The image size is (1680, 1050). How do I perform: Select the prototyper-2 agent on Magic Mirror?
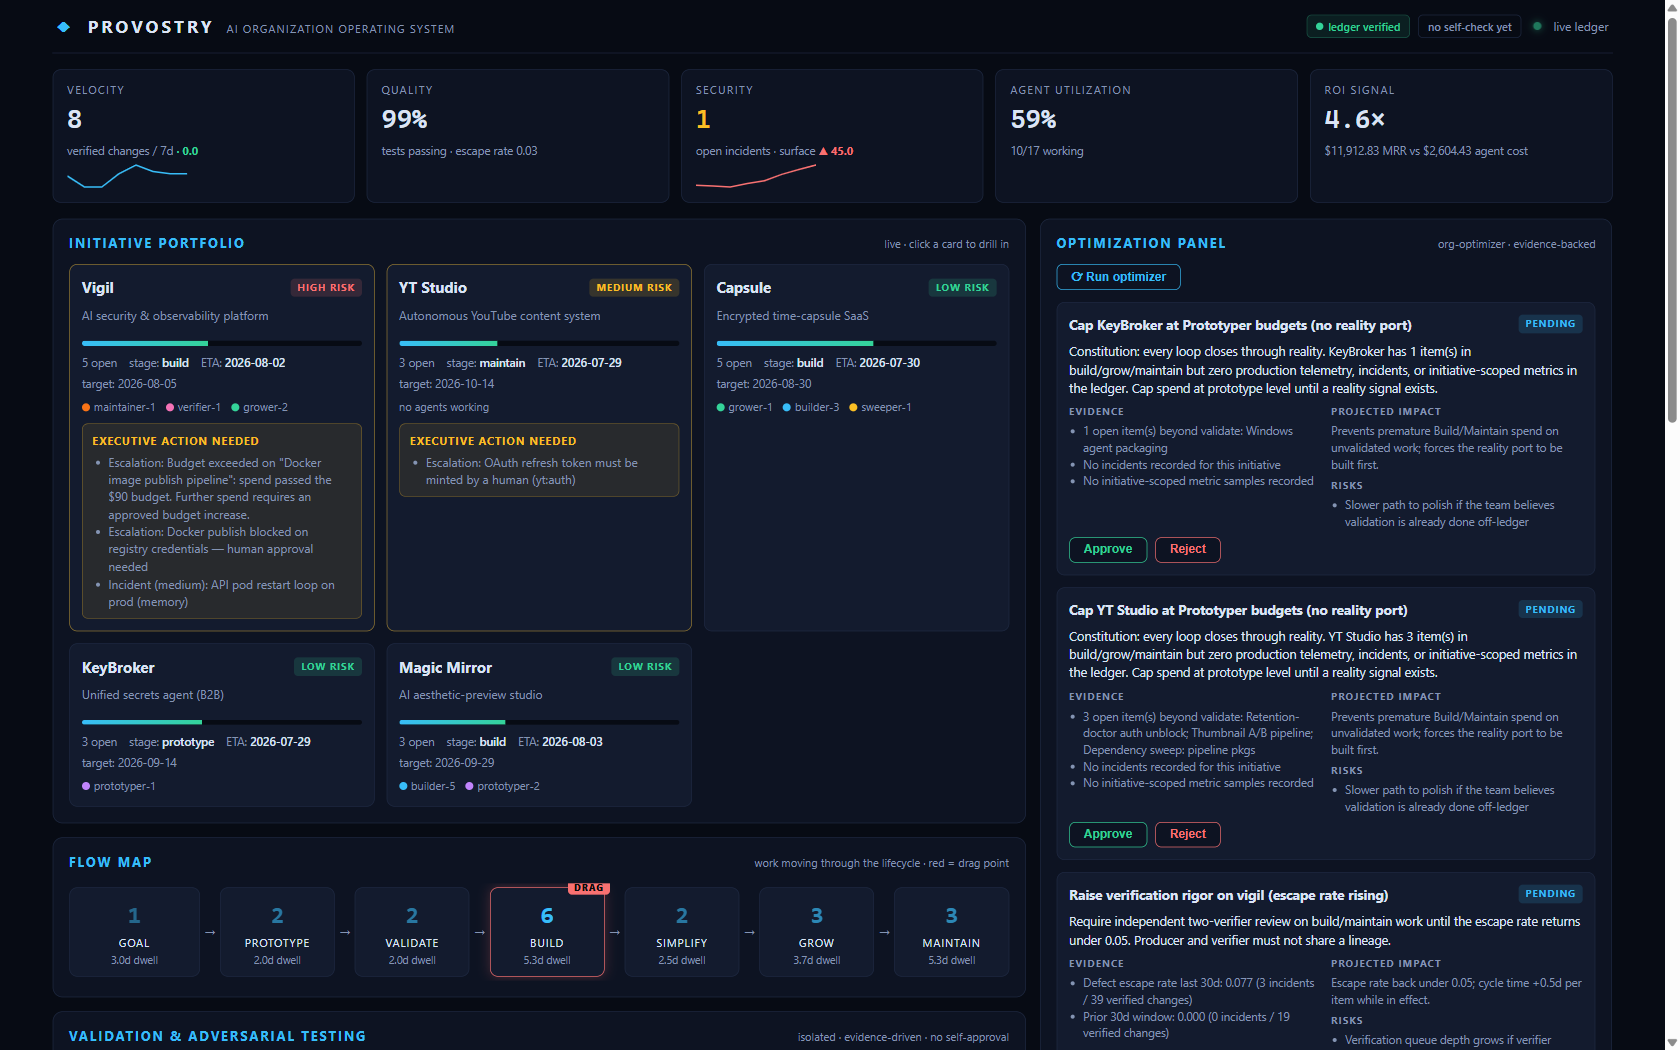[x=502, y=786]
